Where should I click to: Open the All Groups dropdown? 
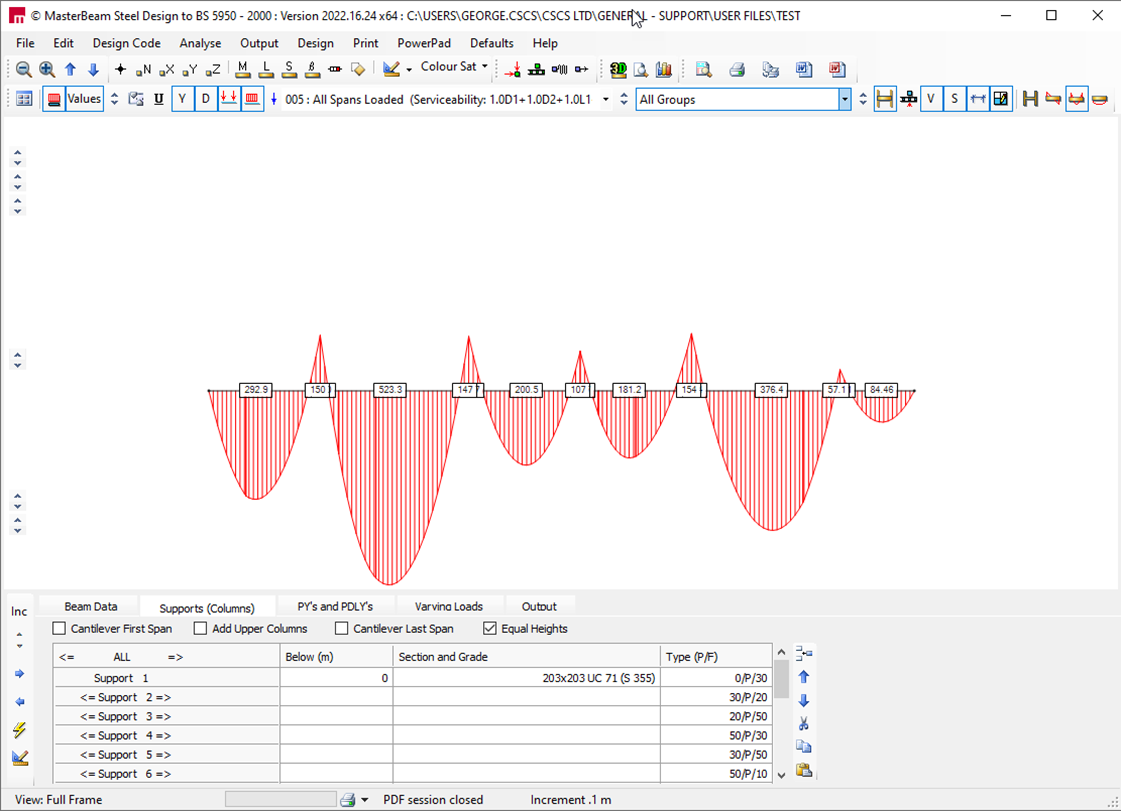tap(844, 99)
